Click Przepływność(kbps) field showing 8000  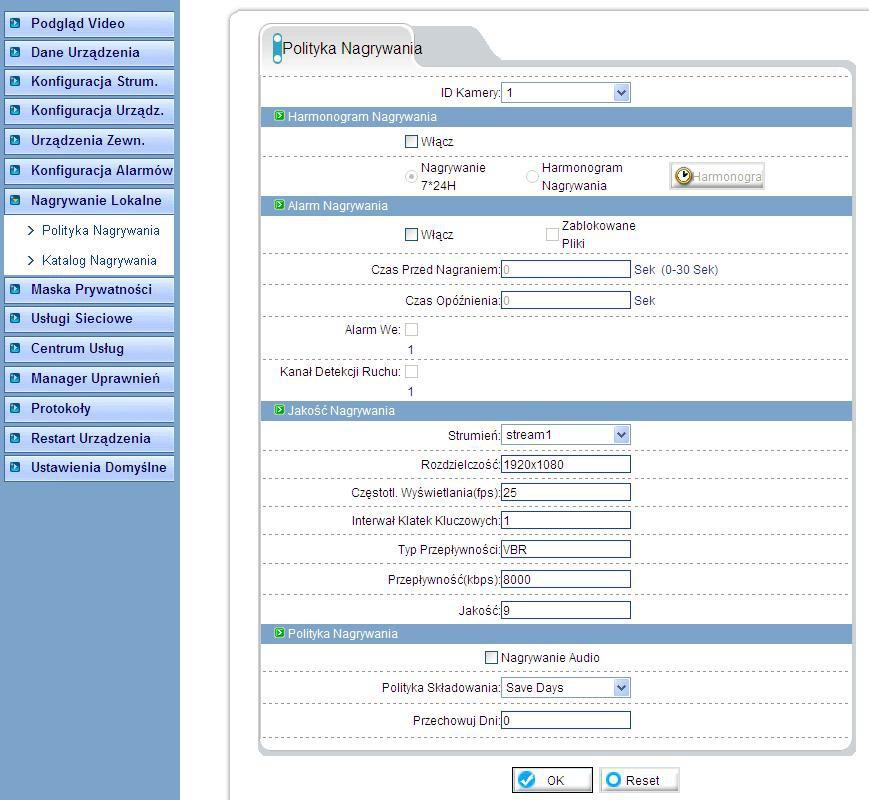(565, 579)
